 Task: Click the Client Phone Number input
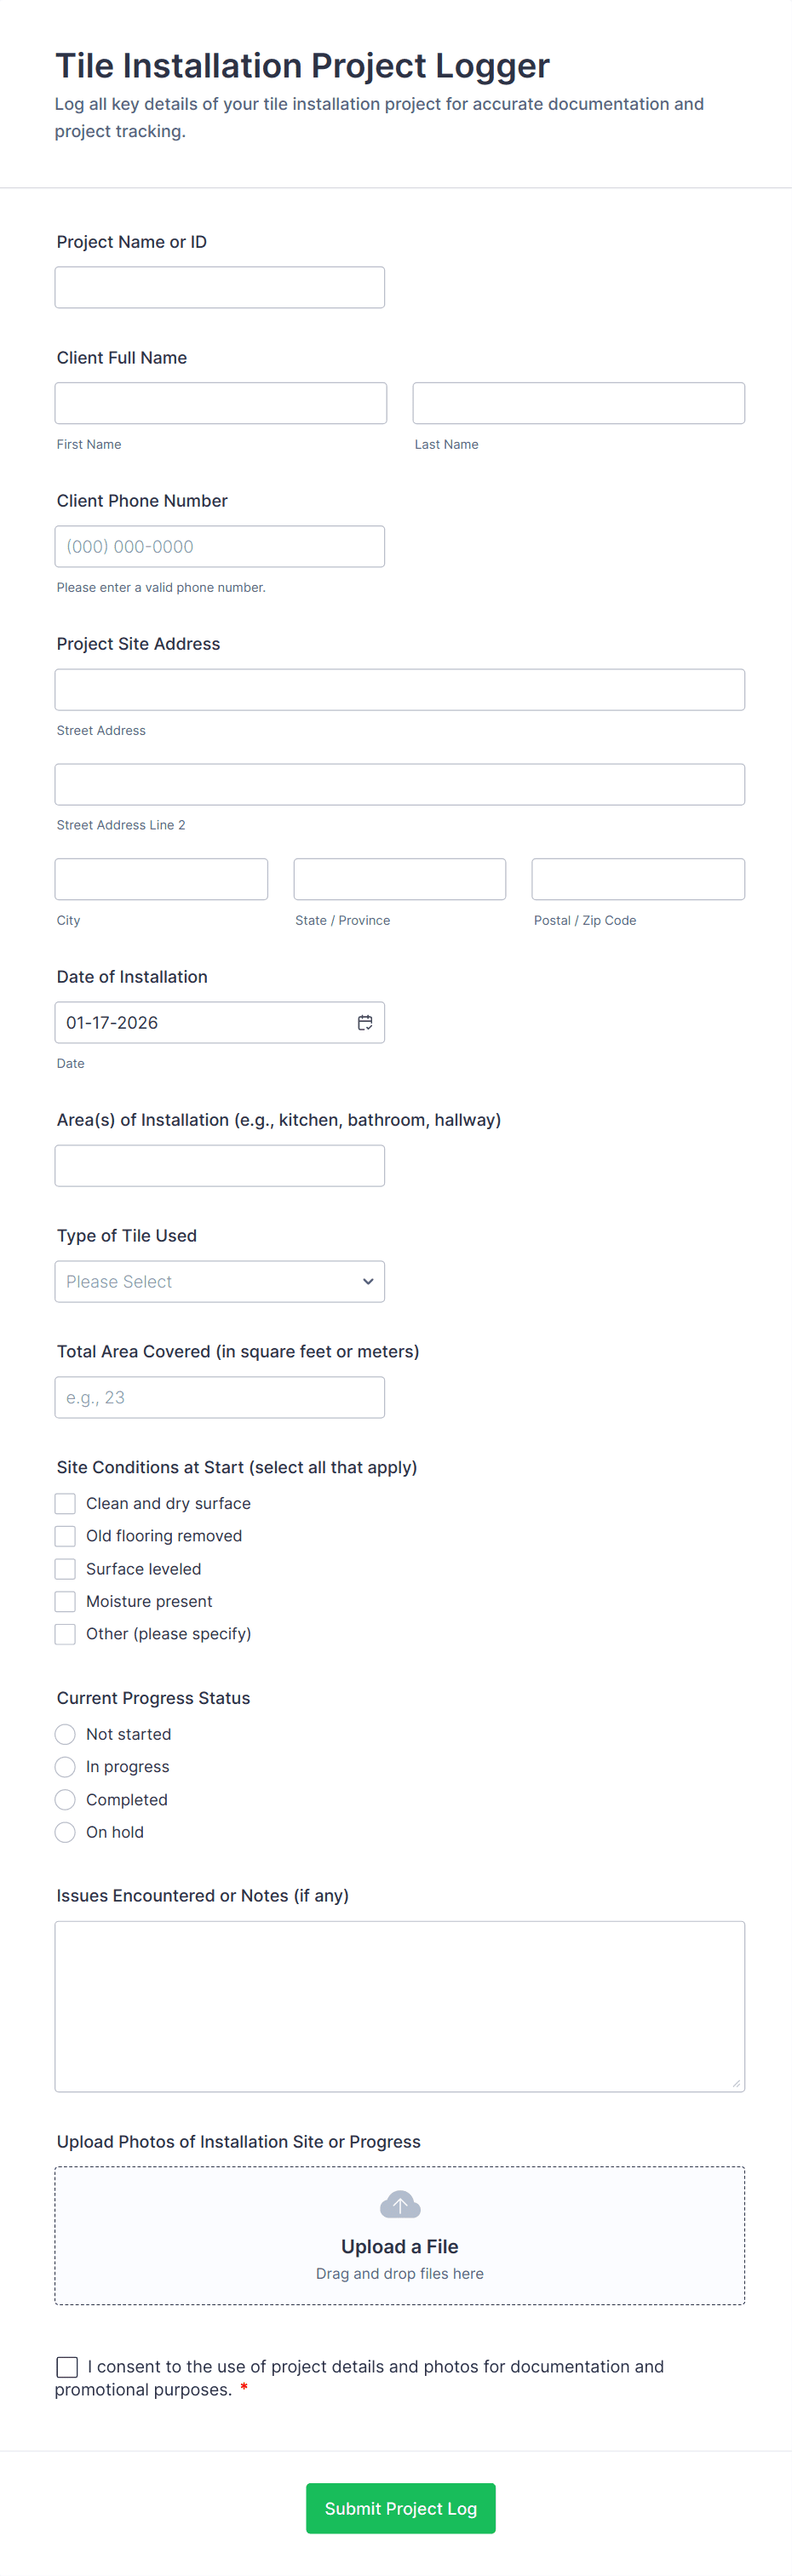point(220,546)
